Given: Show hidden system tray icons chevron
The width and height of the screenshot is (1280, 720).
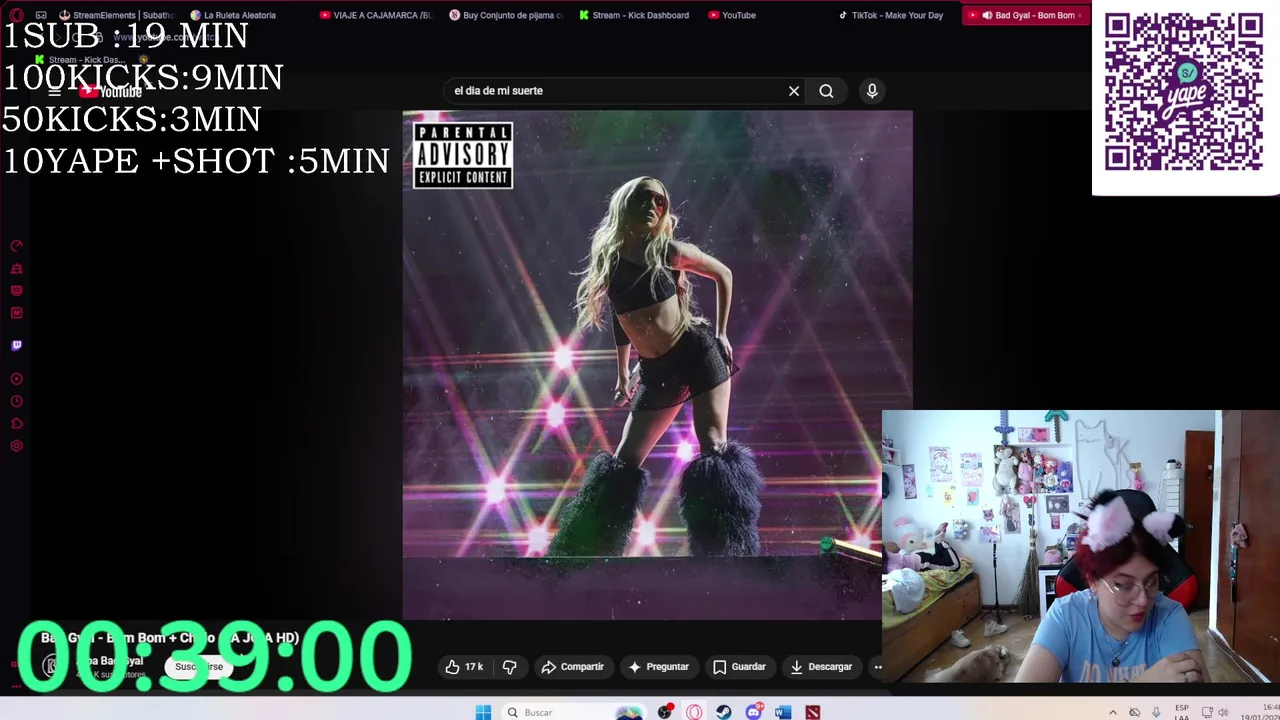Looking at the screenshot, I should coord(1113,712).
